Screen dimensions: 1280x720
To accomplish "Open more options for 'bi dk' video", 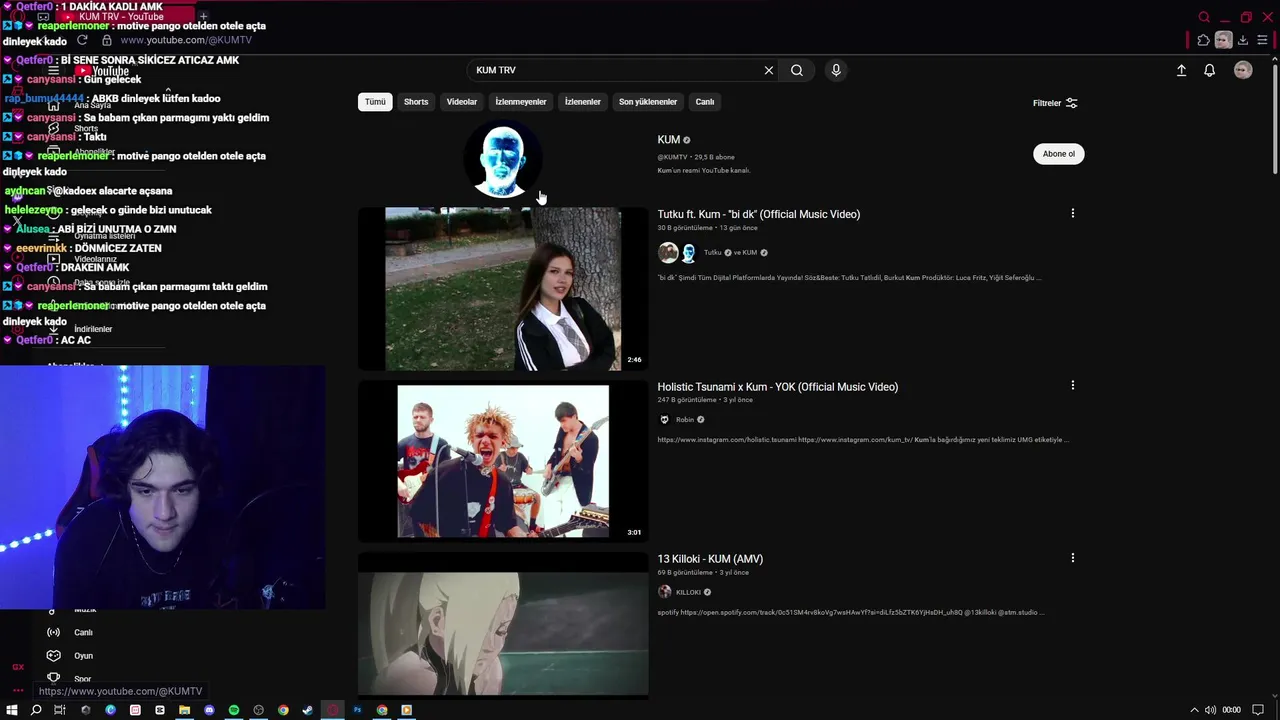I will pyautogui.click(x=1073, y=213).
